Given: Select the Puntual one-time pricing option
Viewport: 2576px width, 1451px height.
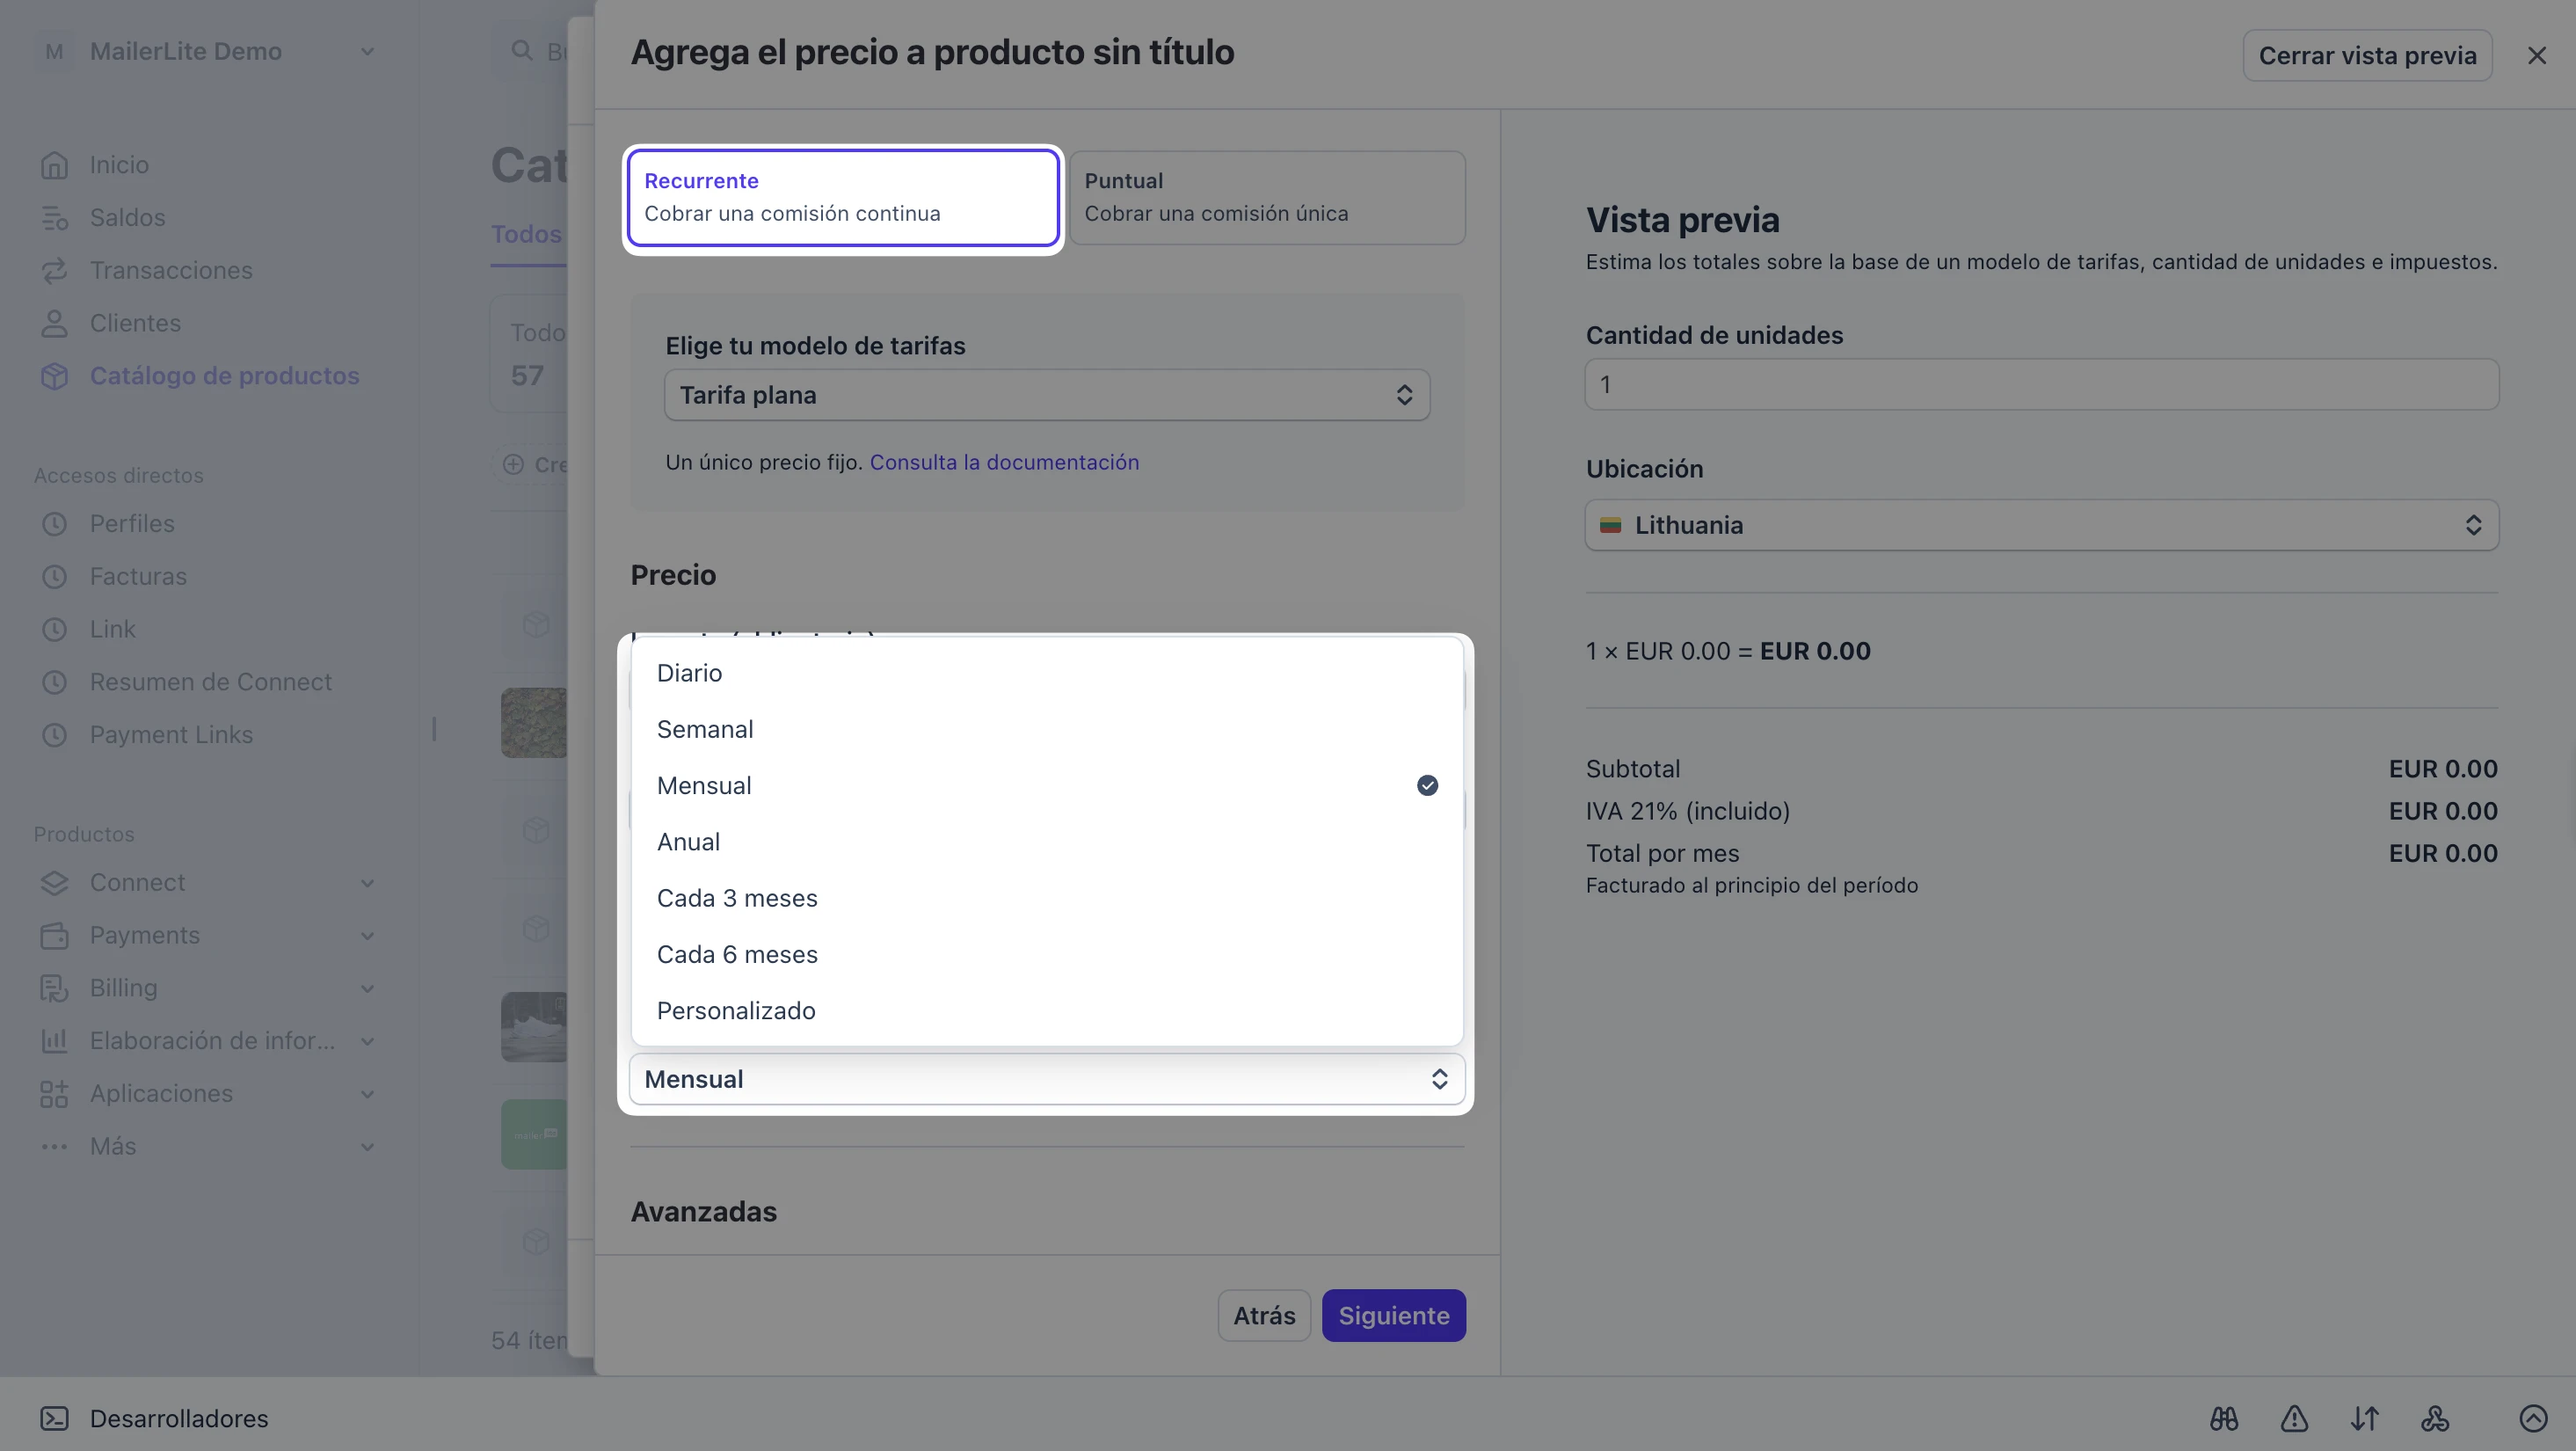Looking at the screenshot, I should coord(1267,198).
